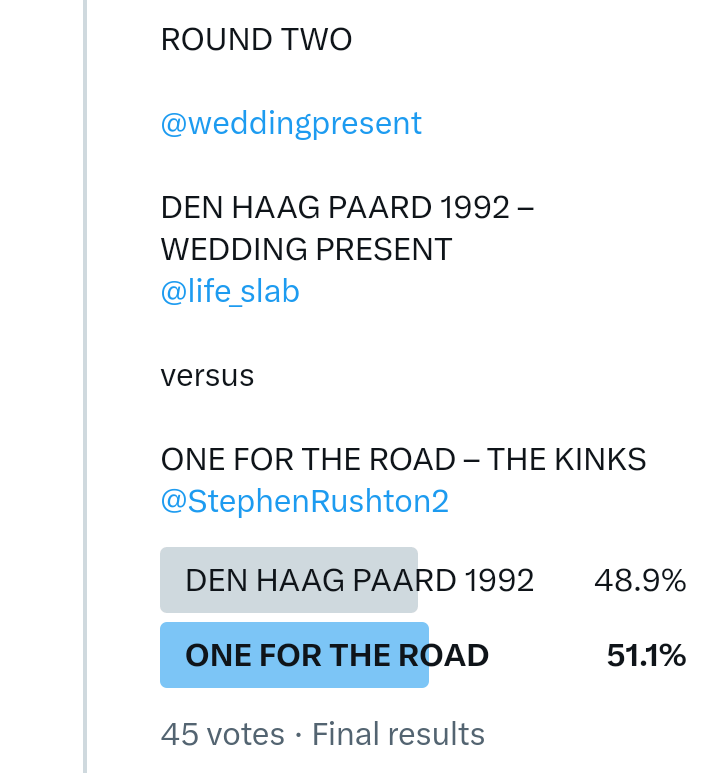Click the "45 votes" count
Screen dimensions: 720x773
(x=222, y=735)
